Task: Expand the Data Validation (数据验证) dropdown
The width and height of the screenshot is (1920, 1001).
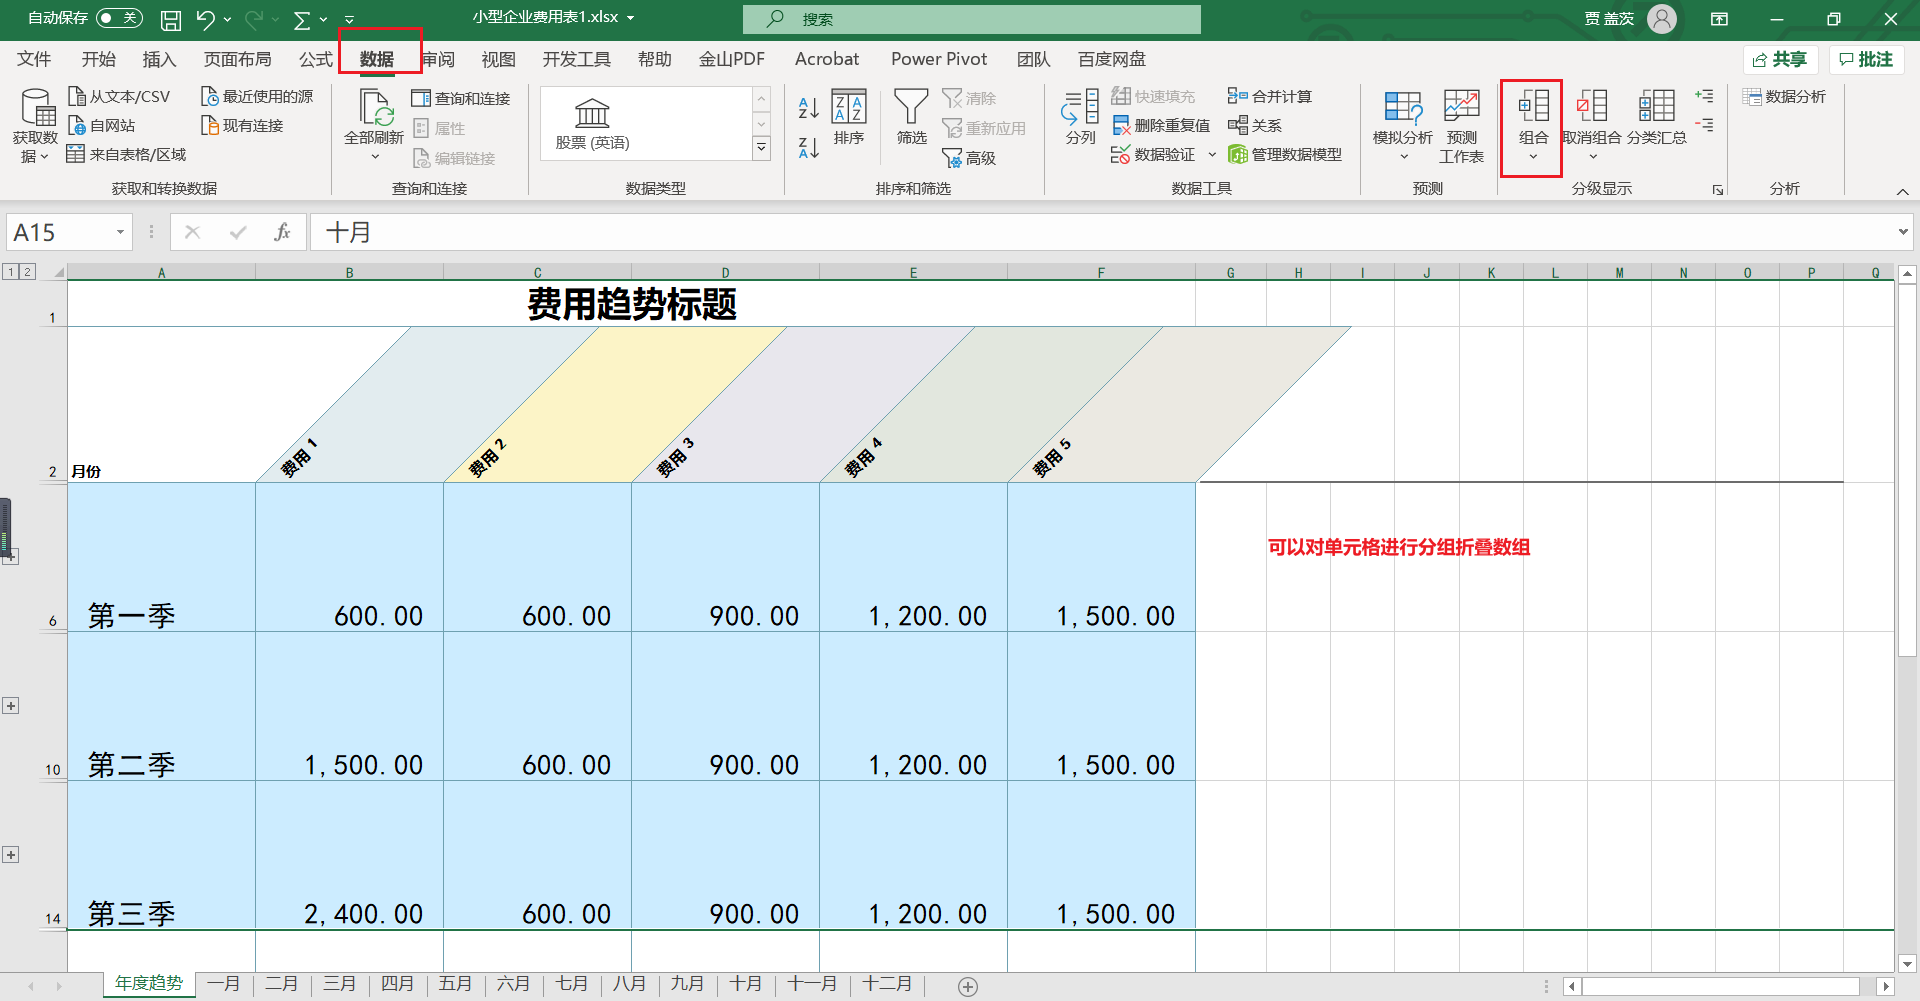Action: [1212, 155]
